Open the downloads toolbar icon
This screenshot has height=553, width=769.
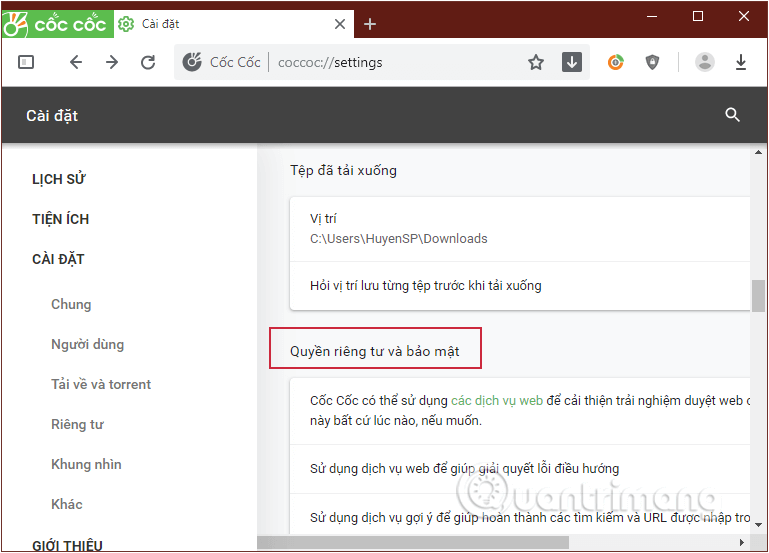click(x=741, y=62)
